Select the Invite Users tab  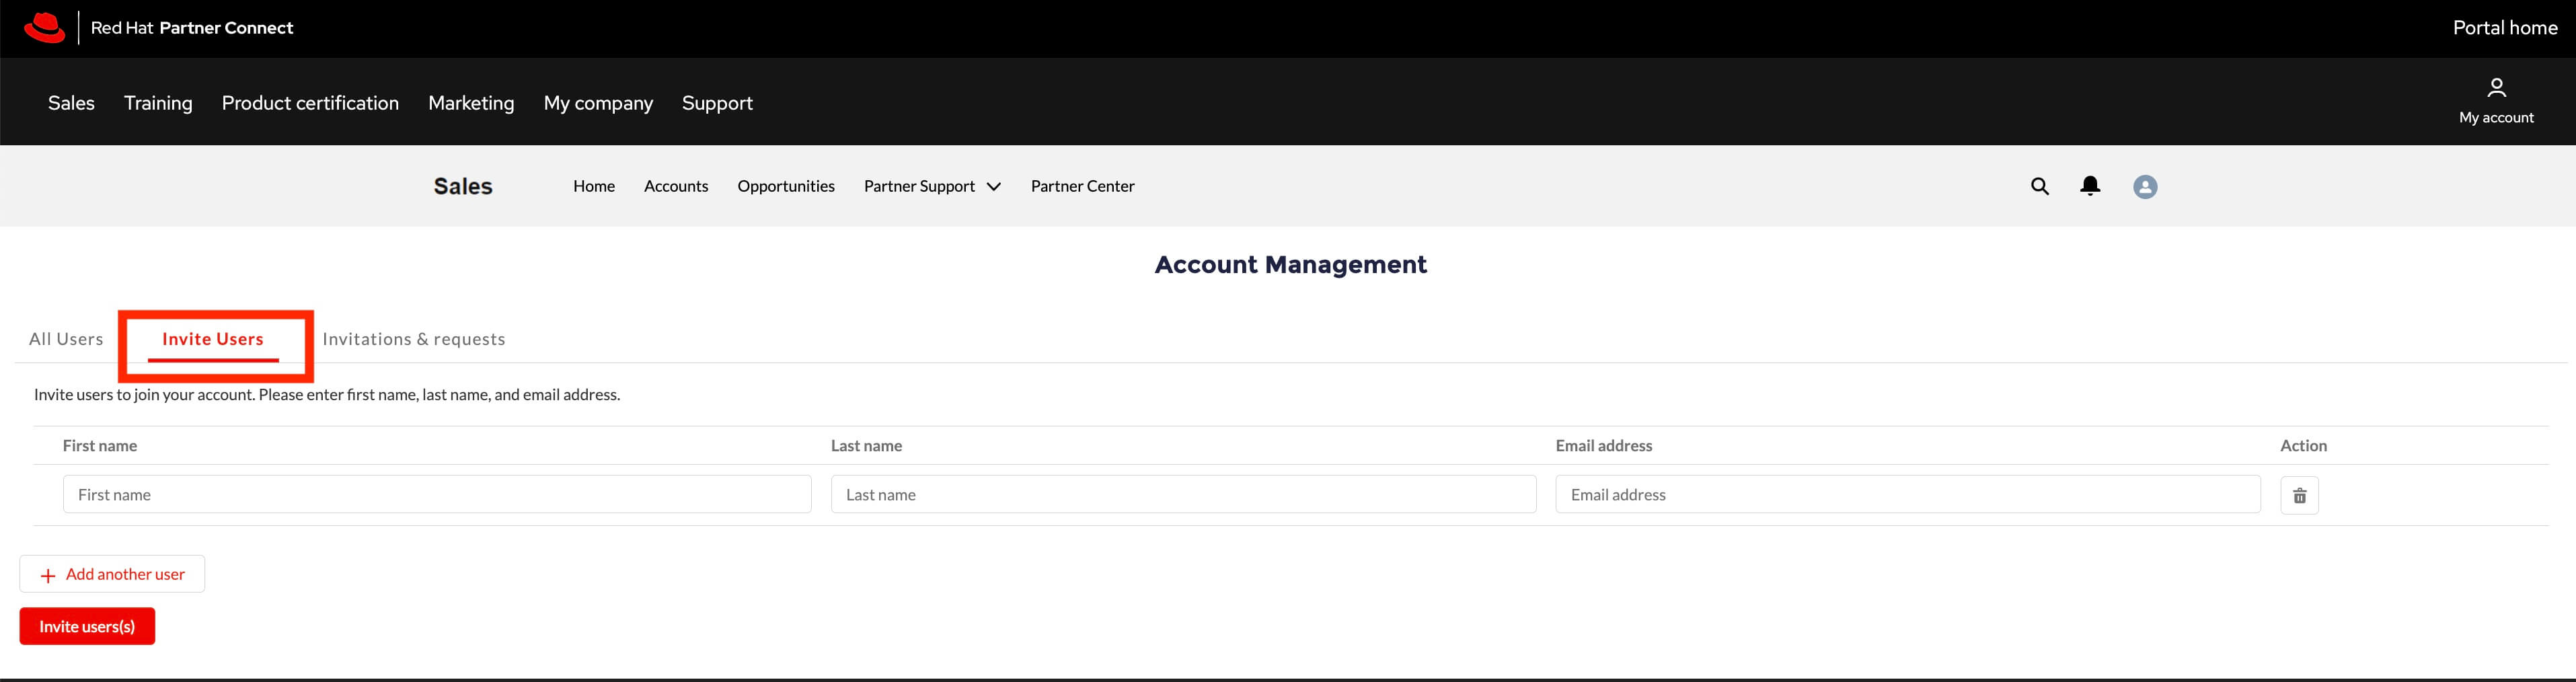tap(213, 339)
